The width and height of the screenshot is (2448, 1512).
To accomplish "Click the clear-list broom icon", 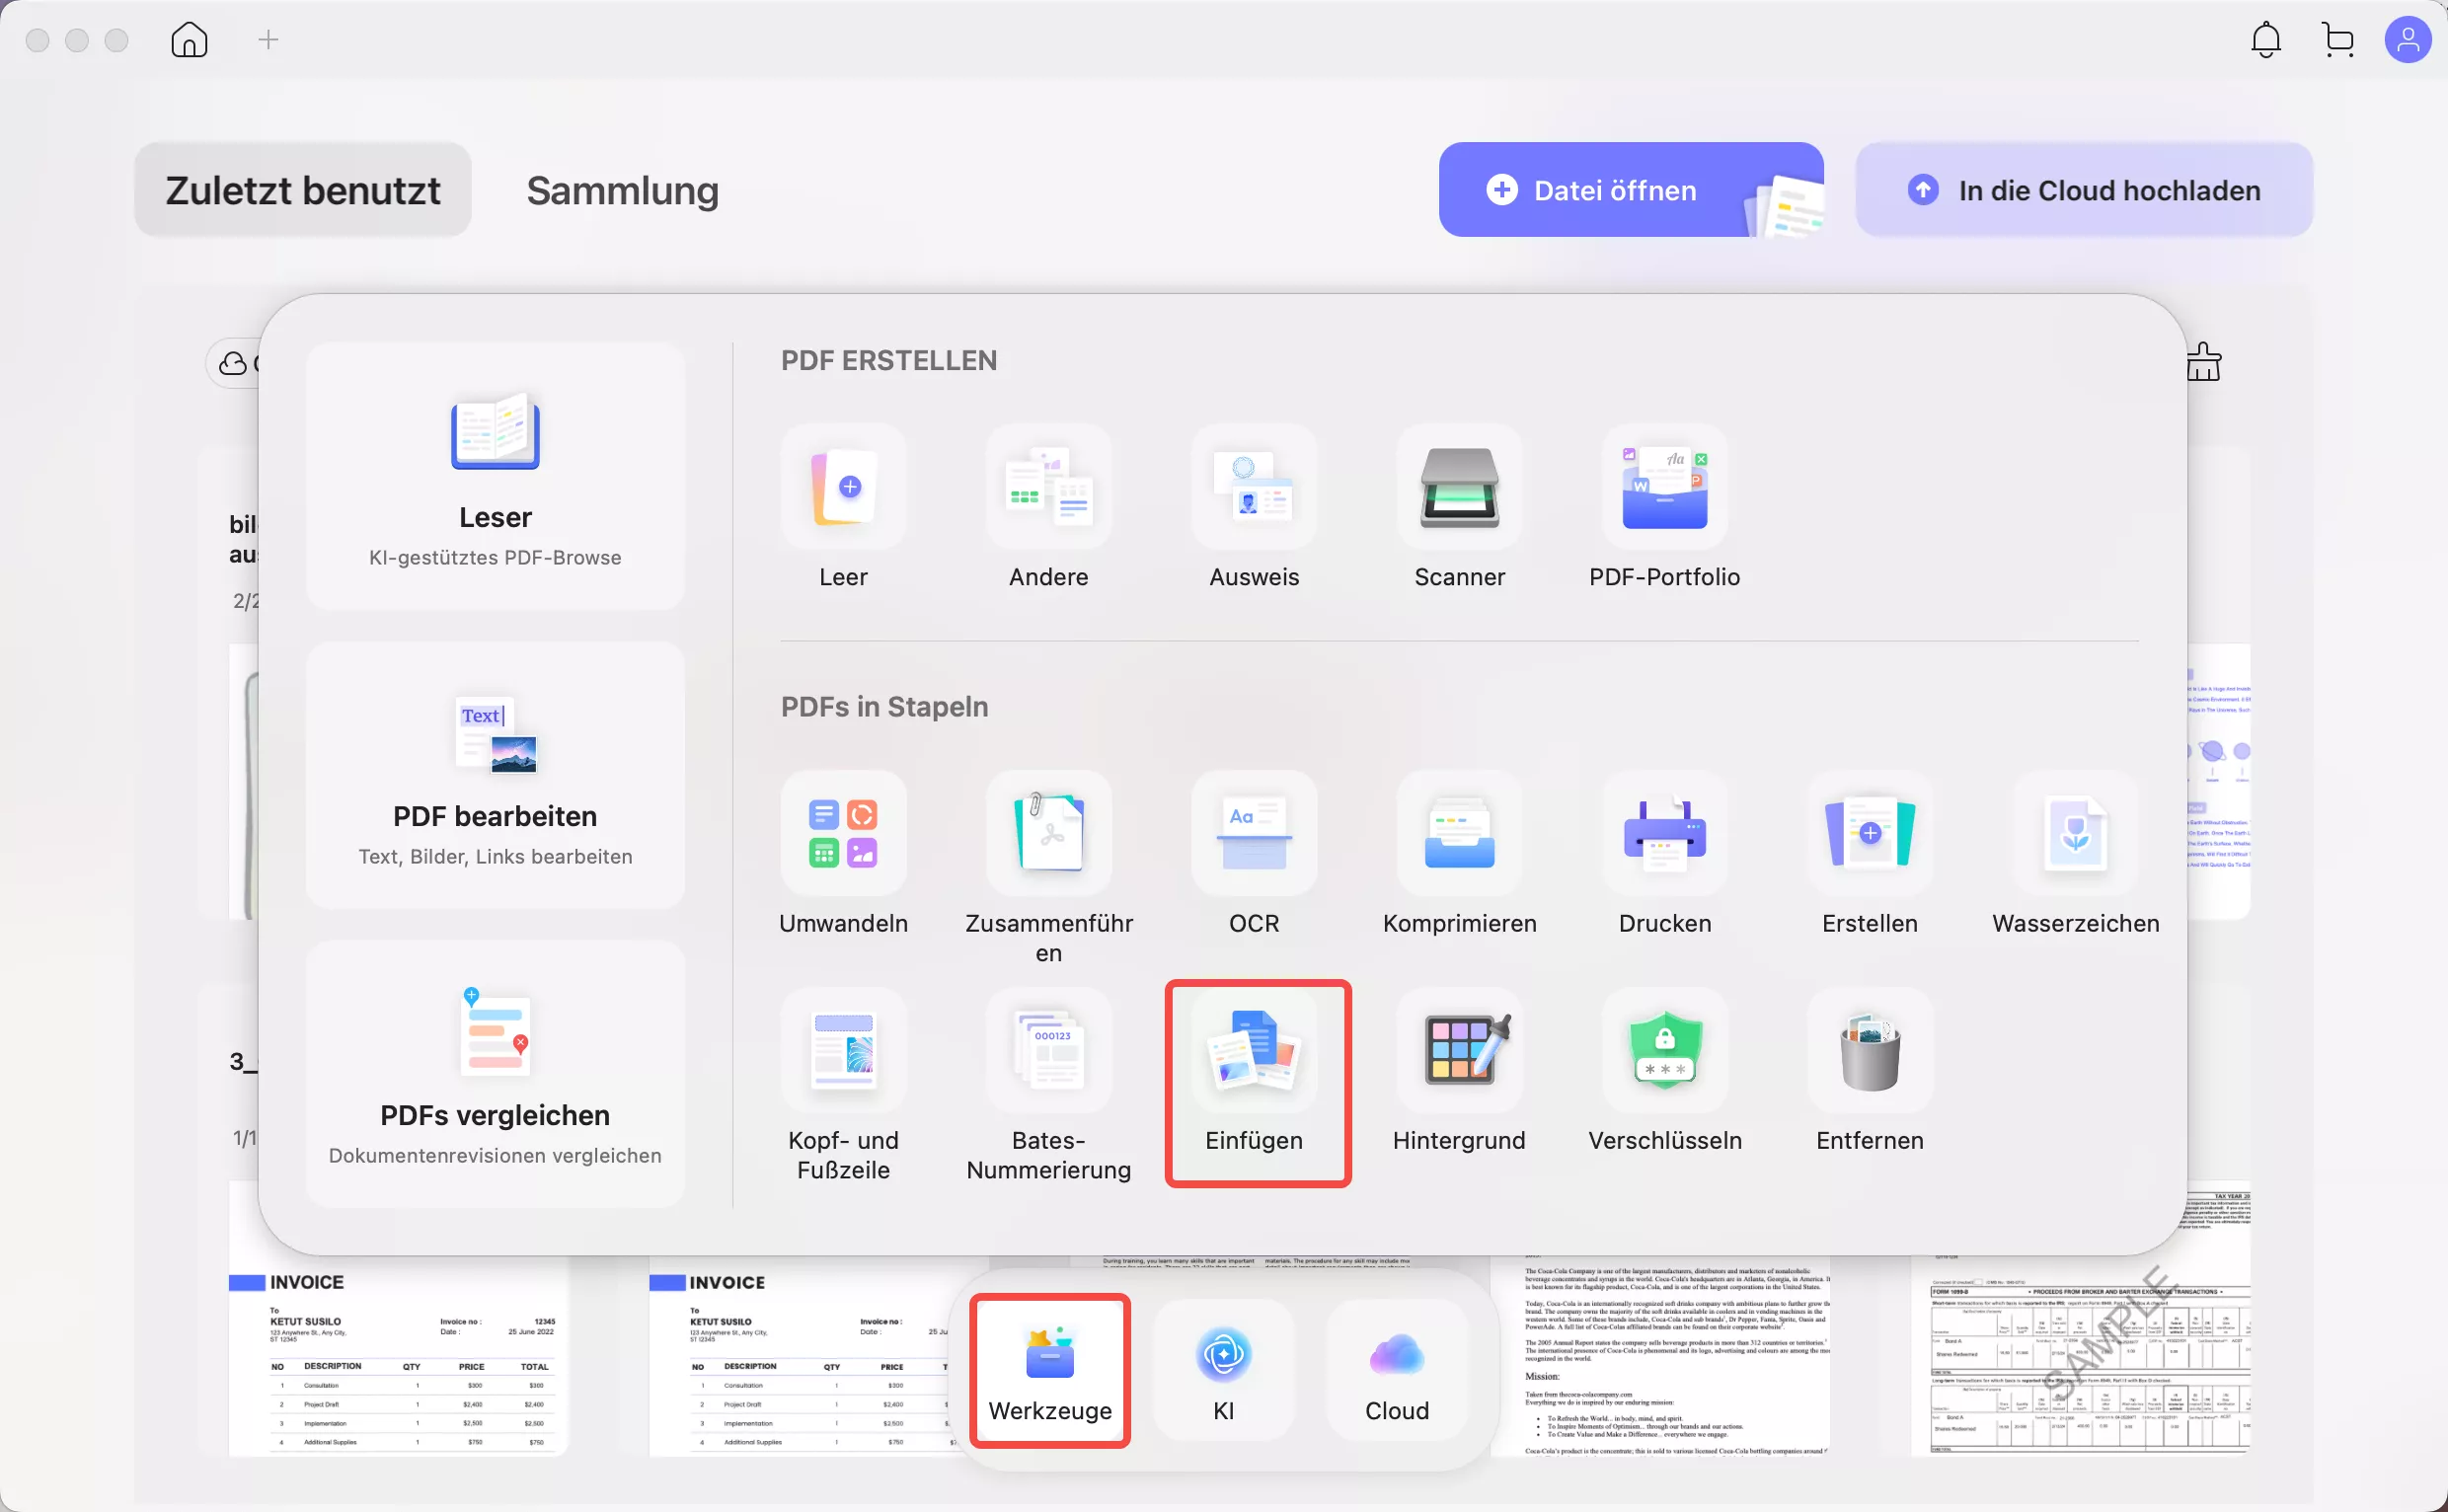I will pyautogui.click(x=2203, y=362).
